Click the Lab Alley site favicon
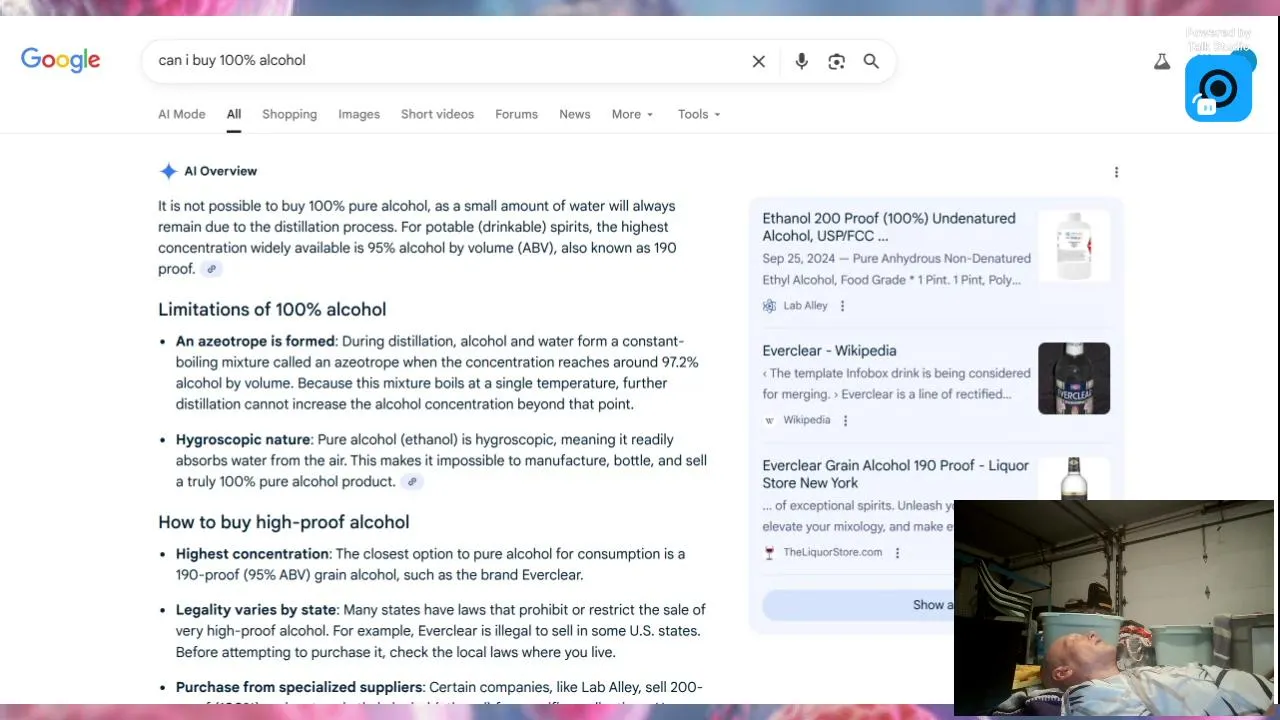 click(769, 306)
